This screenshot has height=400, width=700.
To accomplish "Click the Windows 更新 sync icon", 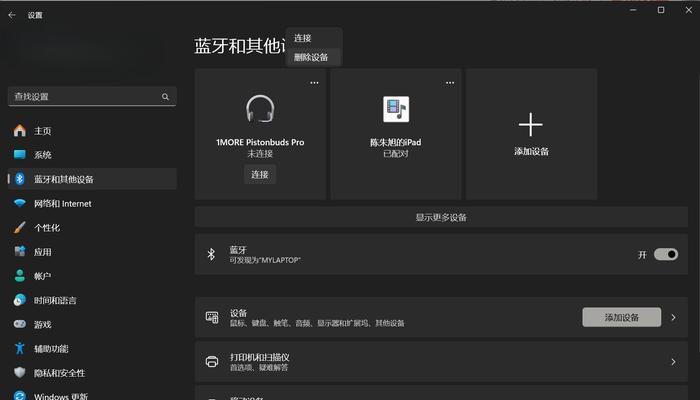I will (20, 396).
